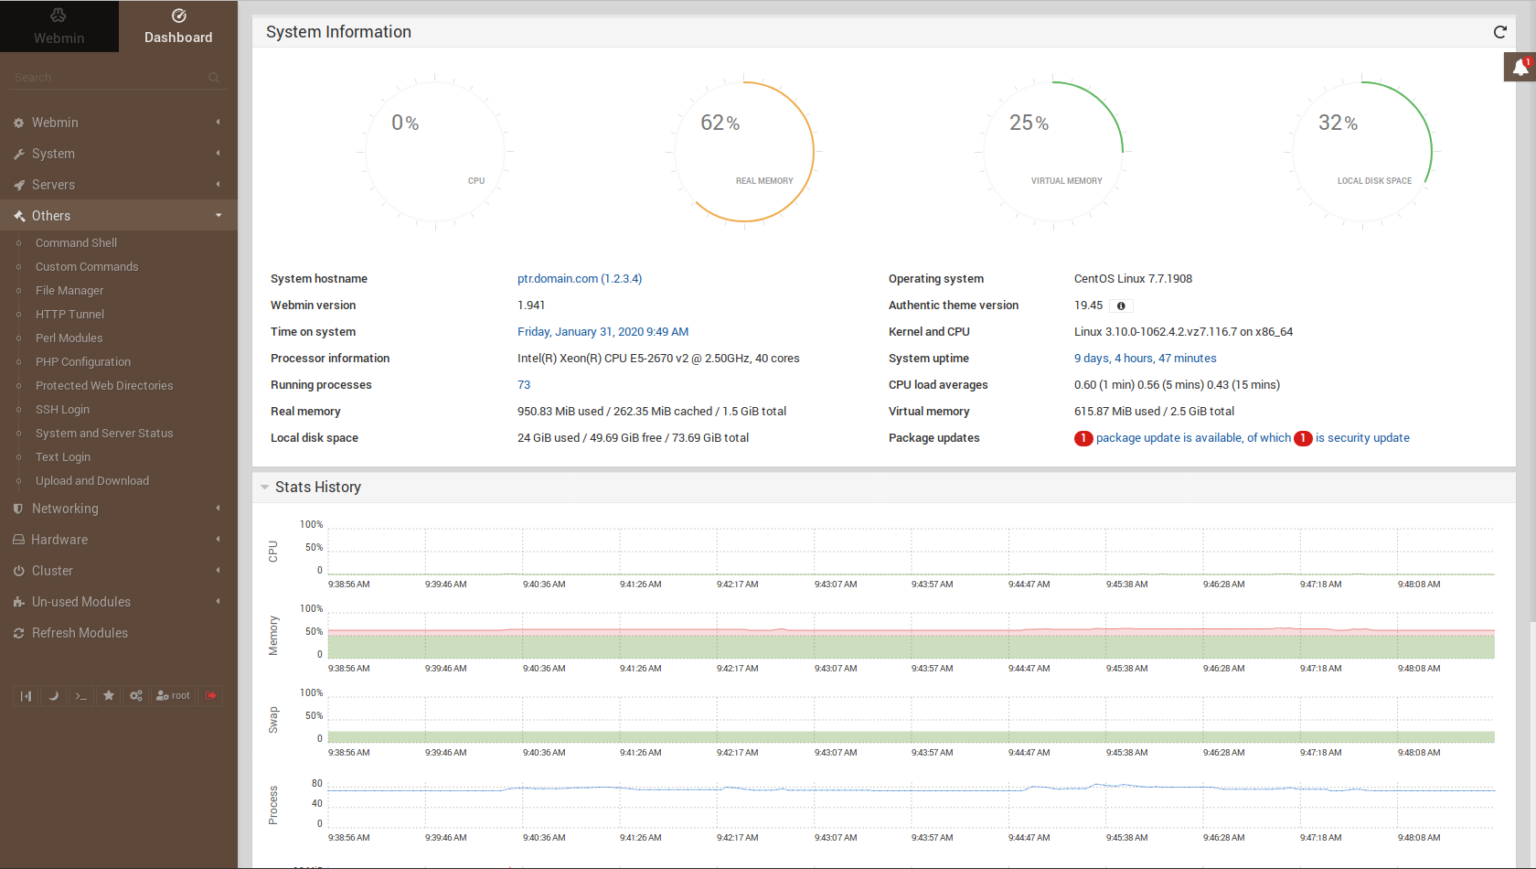
Task: Open the favorites star icon
Action: tap(108, 695)
